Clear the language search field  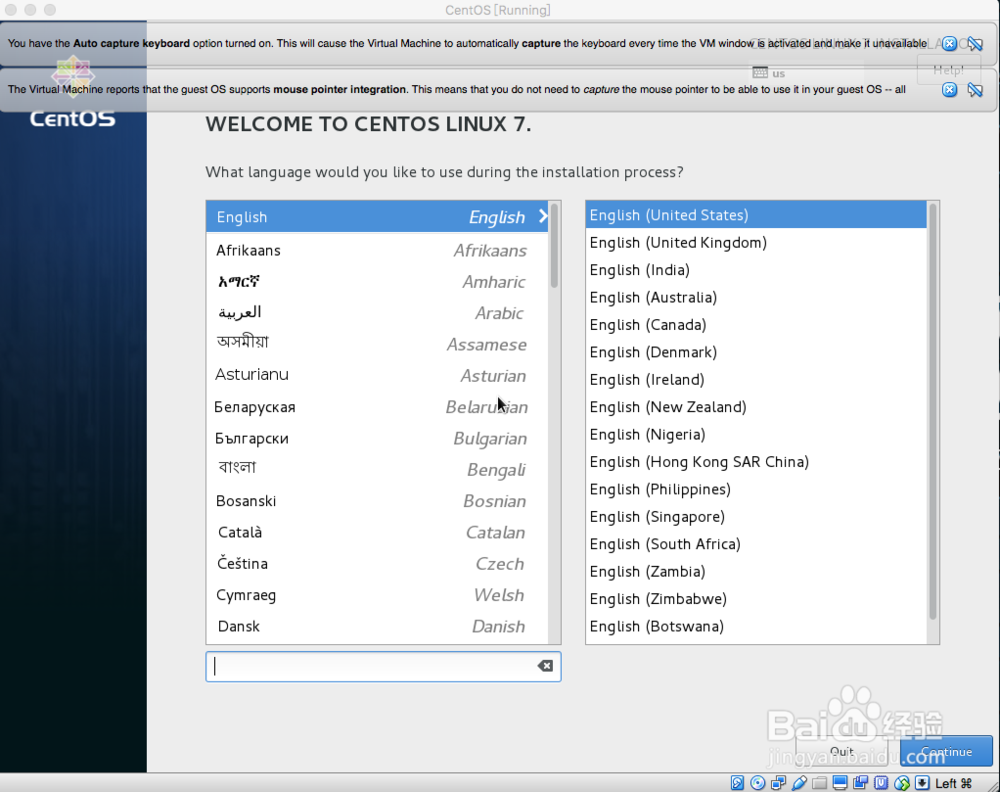(545, 666)
